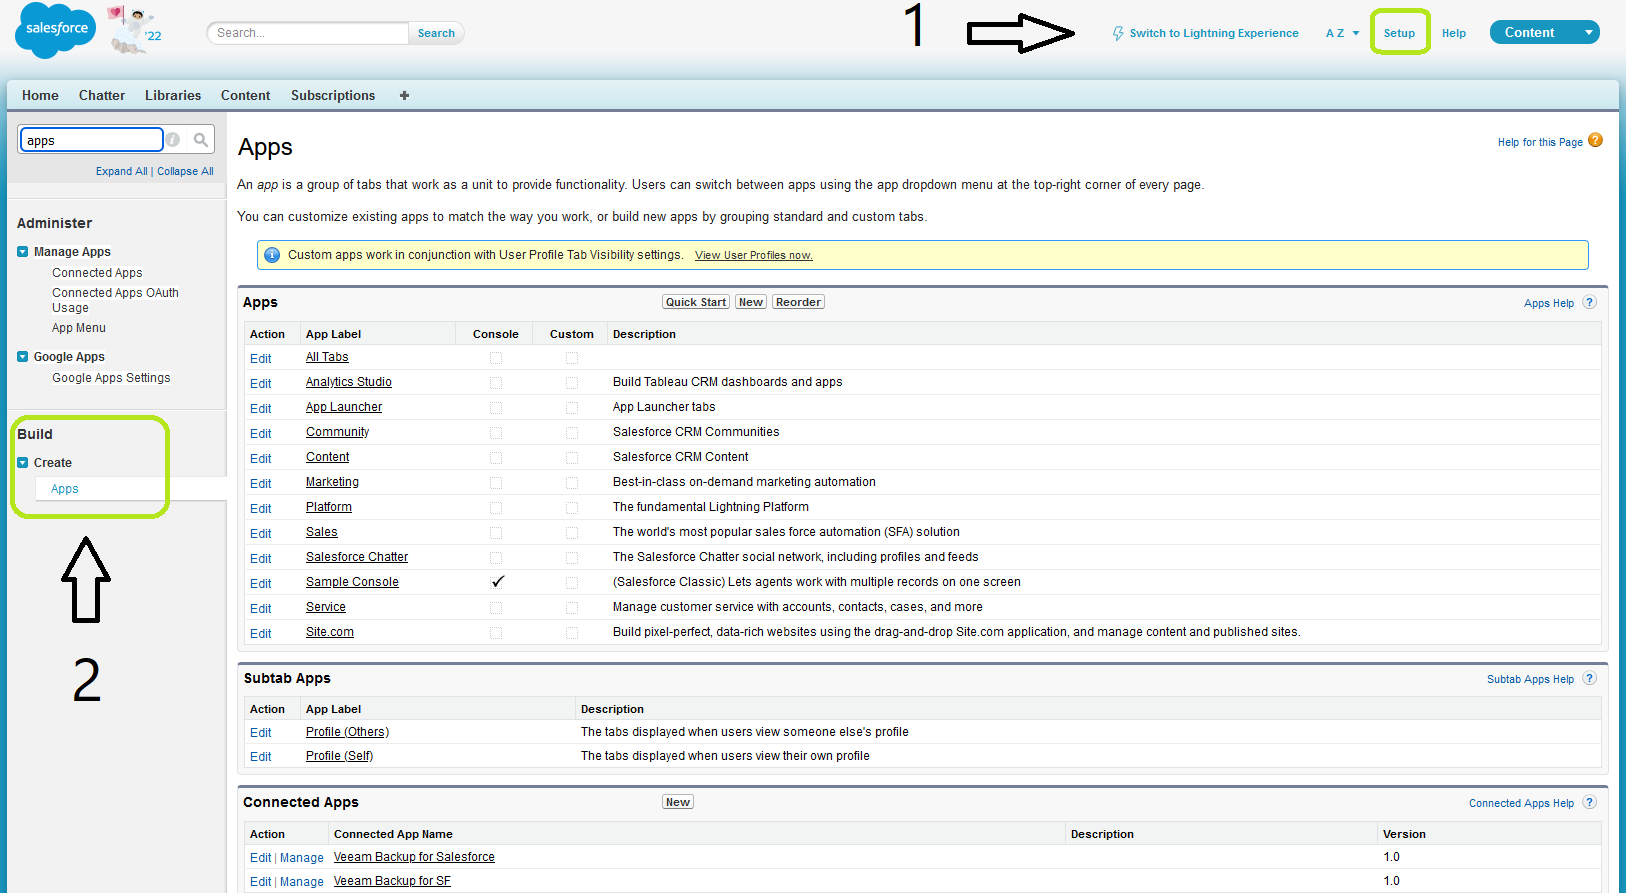
Task: Click the Quick Start button
Action: (696, 302)
